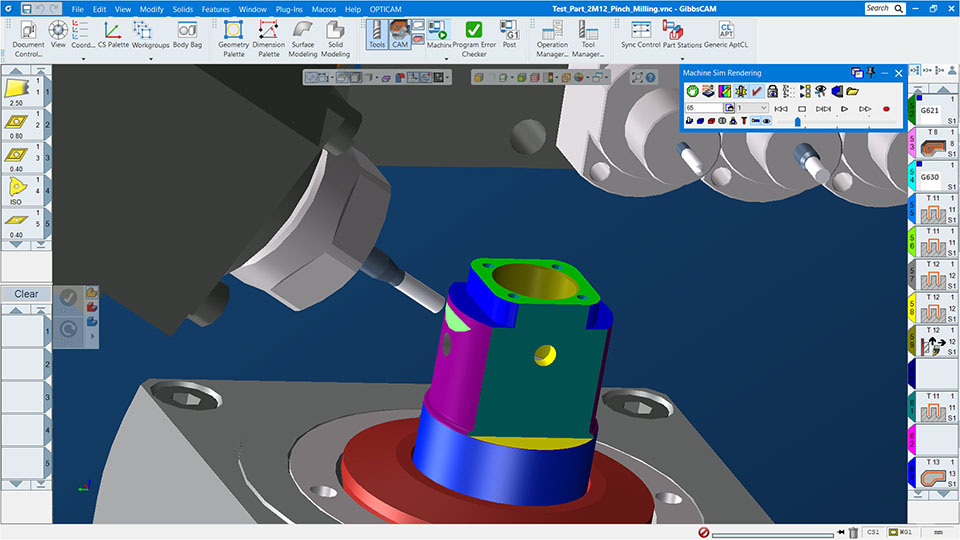960x540 pixels.
Task: Open the Solids menu
Action: coord(182,9)
